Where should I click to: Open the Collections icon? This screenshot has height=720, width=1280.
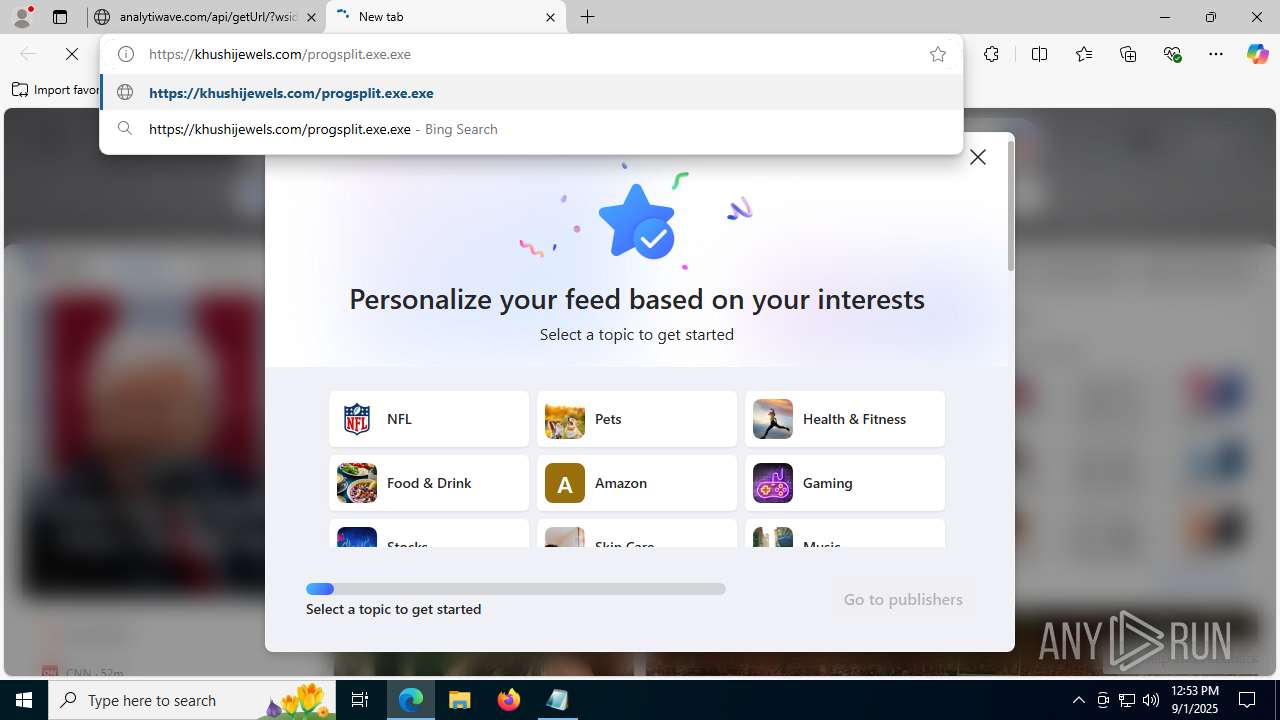(1128, 54)
